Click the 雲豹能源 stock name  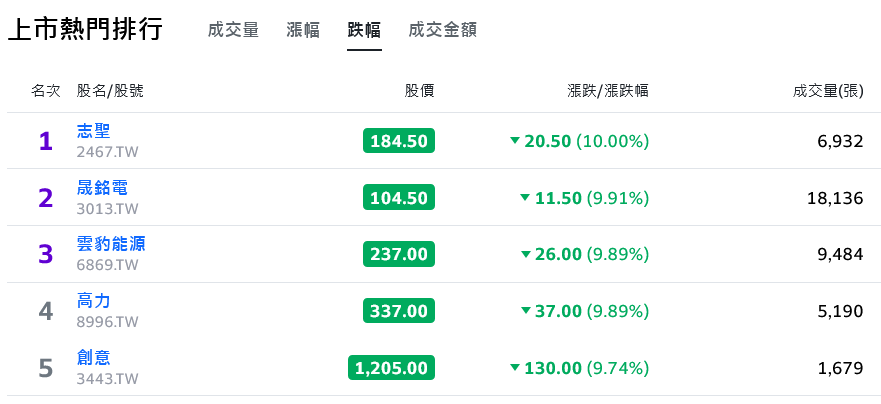click(x=111, y=244)
